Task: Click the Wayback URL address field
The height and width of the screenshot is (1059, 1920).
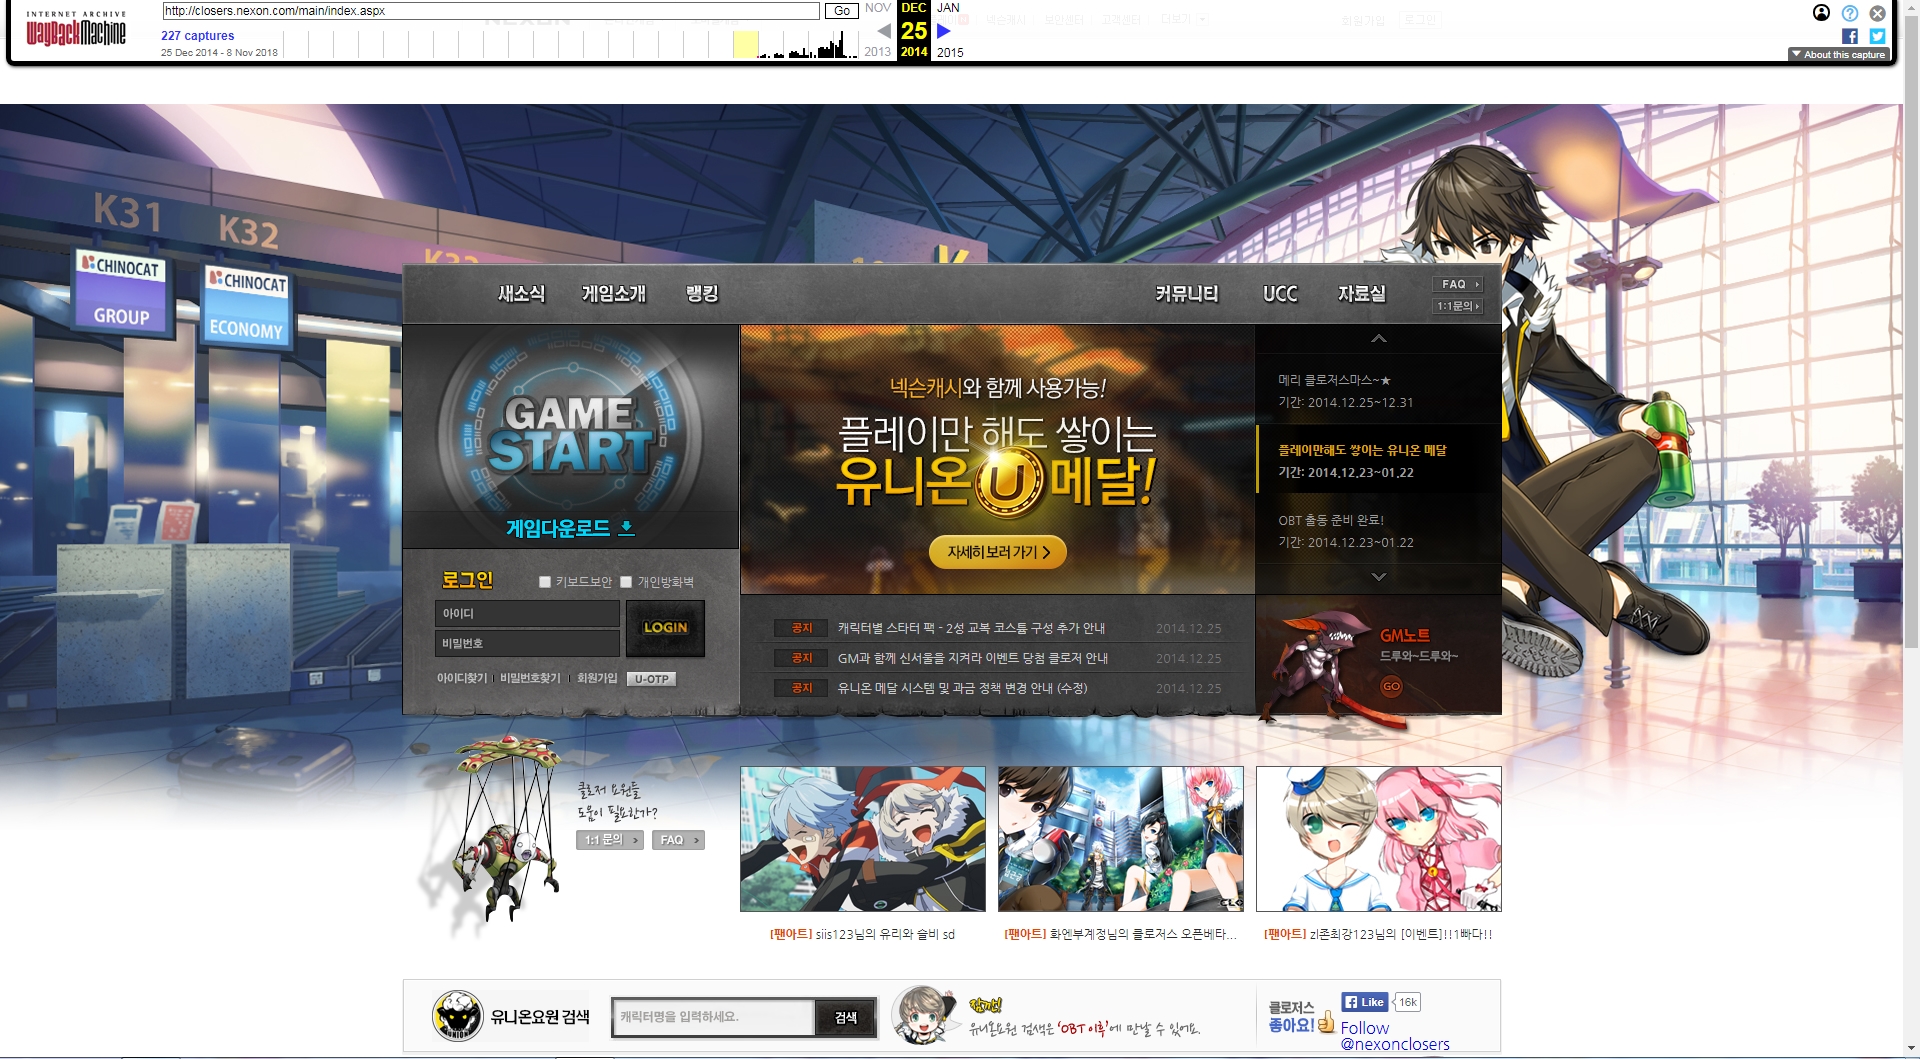Action: tap(491, 11)
